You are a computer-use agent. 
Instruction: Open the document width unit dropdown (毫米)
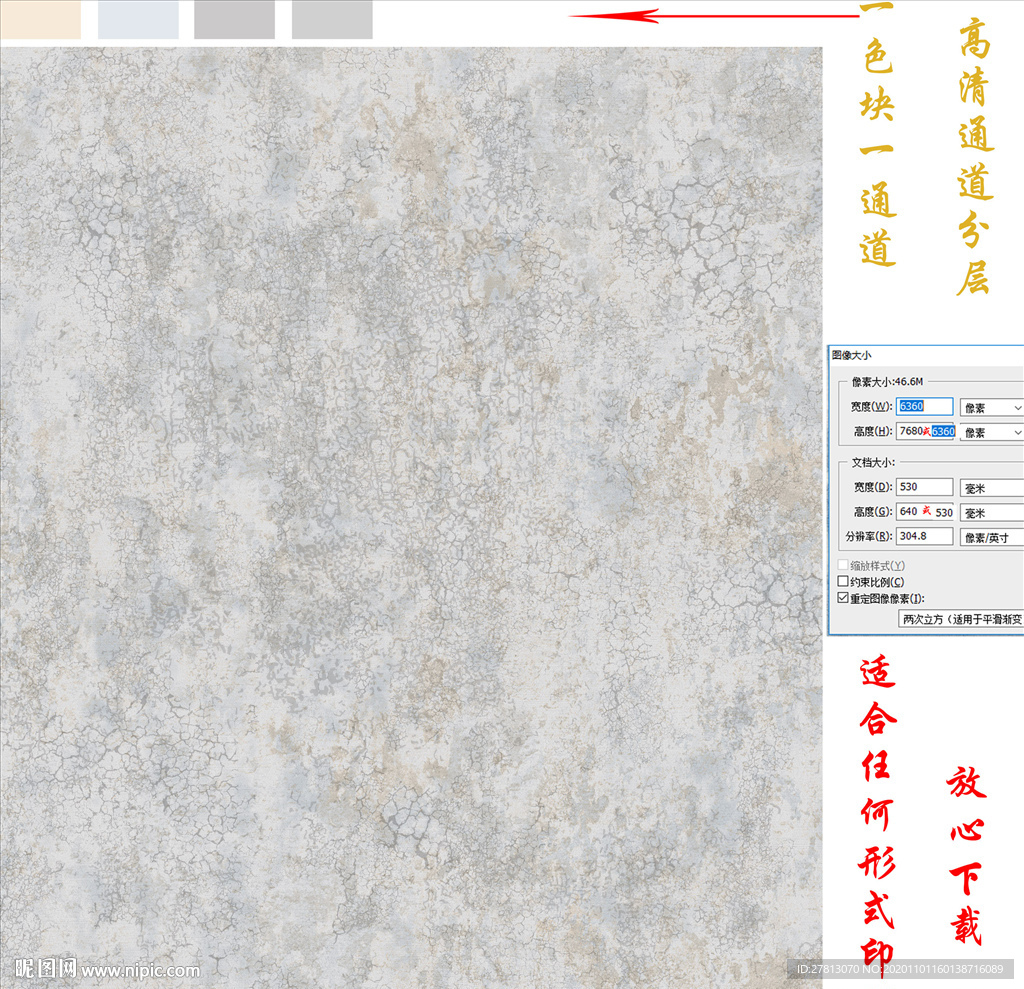(x=991, y=488)
